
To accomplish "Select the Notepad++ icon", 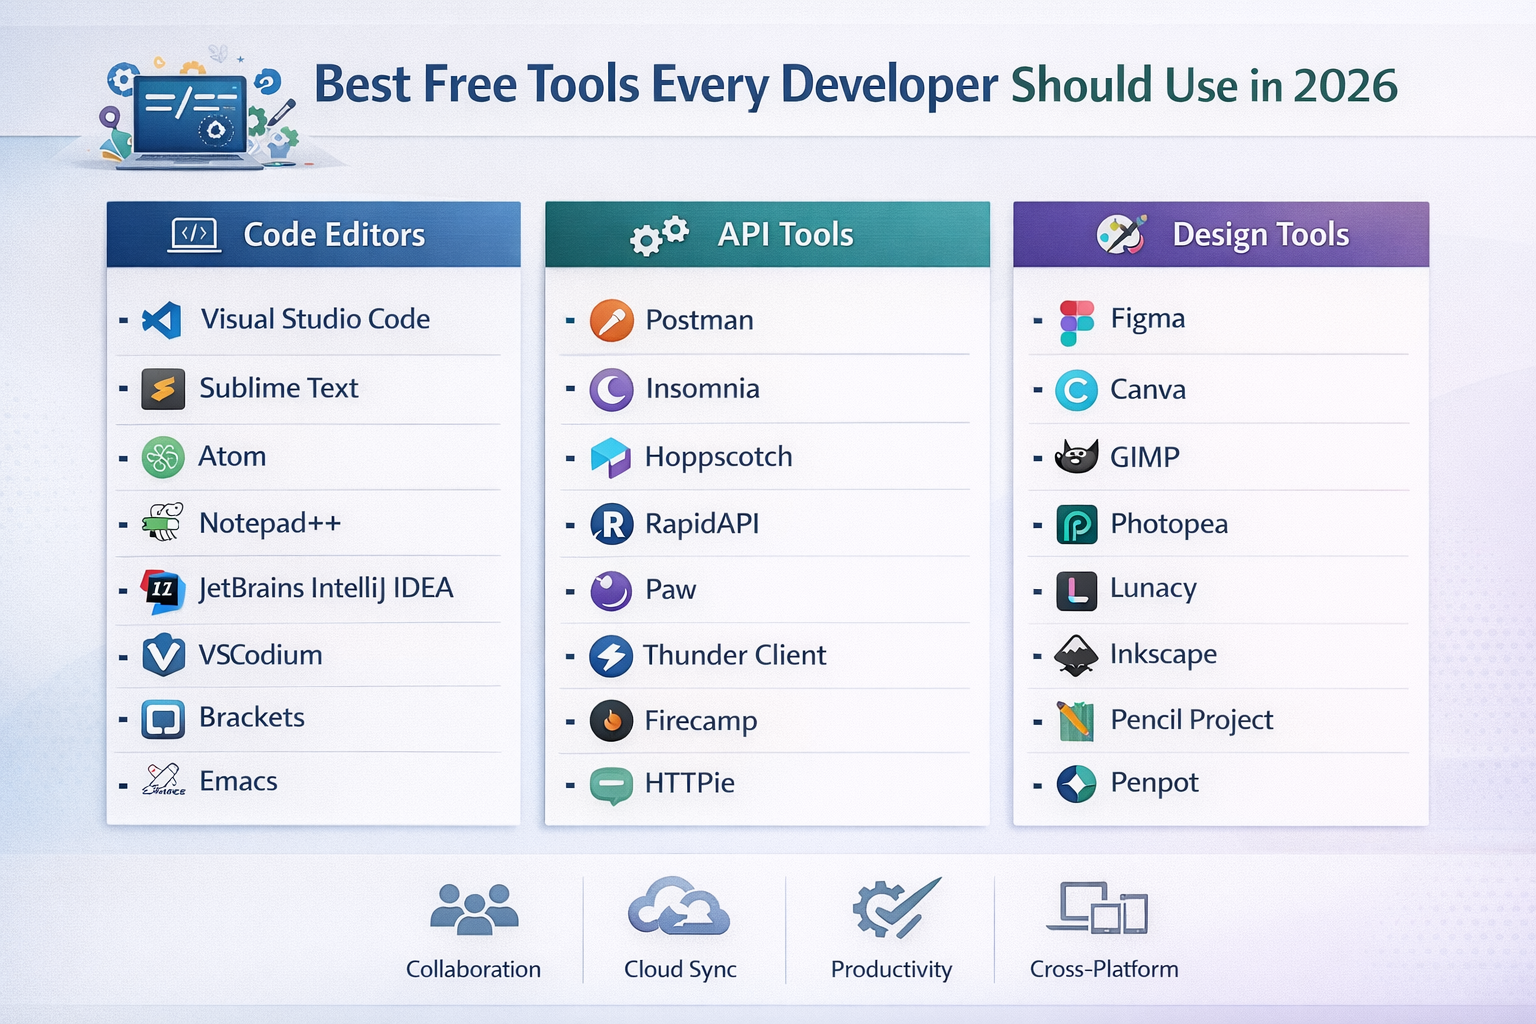I will coord(163,522).
